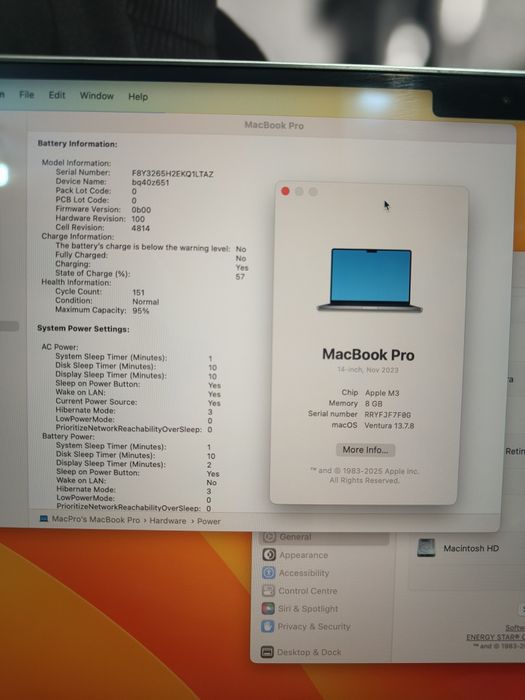
Task: Click macOS version Ventura 13.7.8
Action: (x=389, y=425)
